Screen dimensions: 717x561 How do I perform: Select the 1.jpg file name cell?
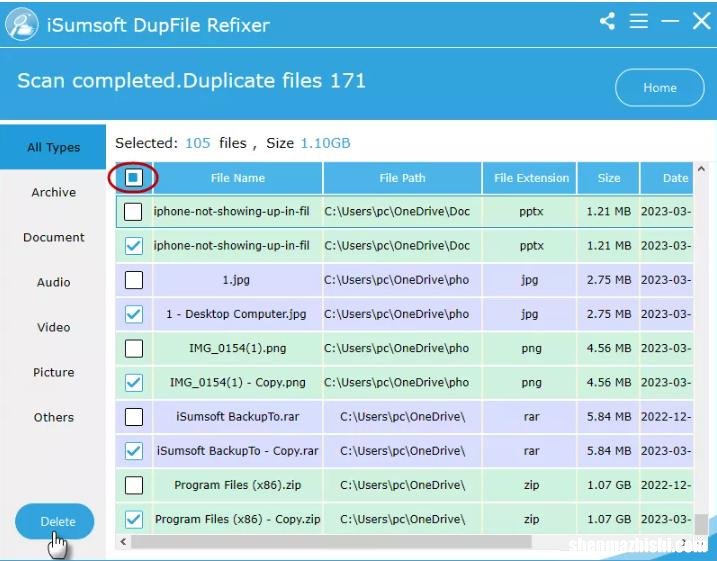(236, 280)
